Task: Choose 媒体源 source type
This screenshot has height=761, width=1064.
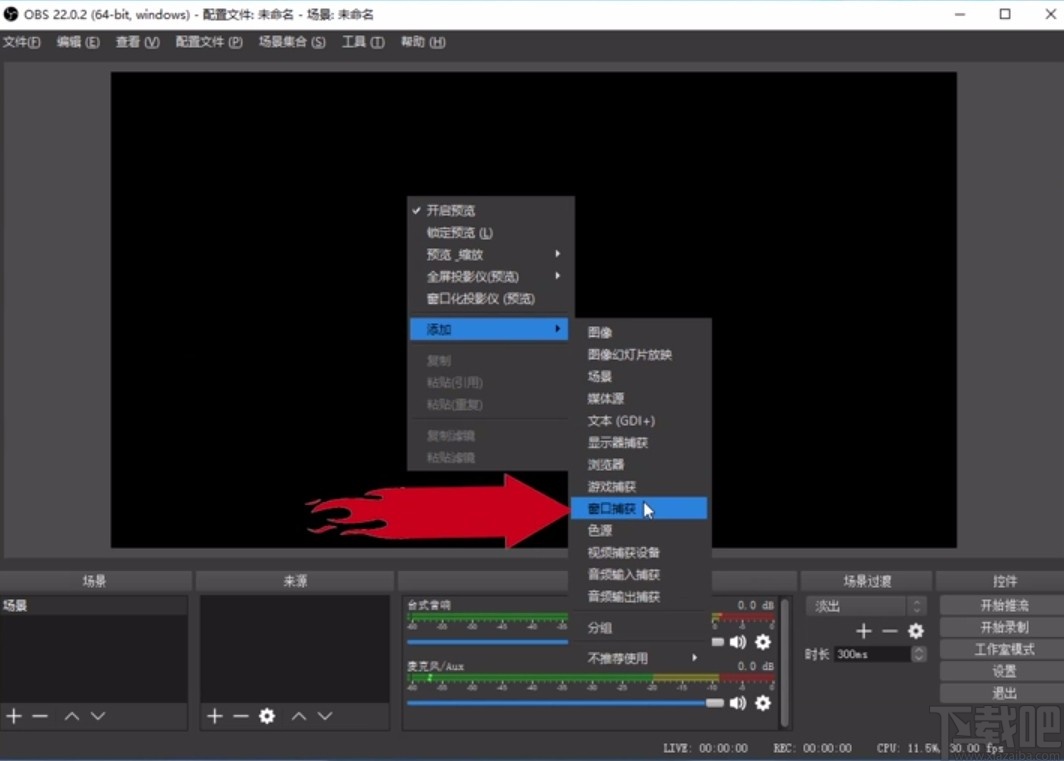Action: point(641,398)
